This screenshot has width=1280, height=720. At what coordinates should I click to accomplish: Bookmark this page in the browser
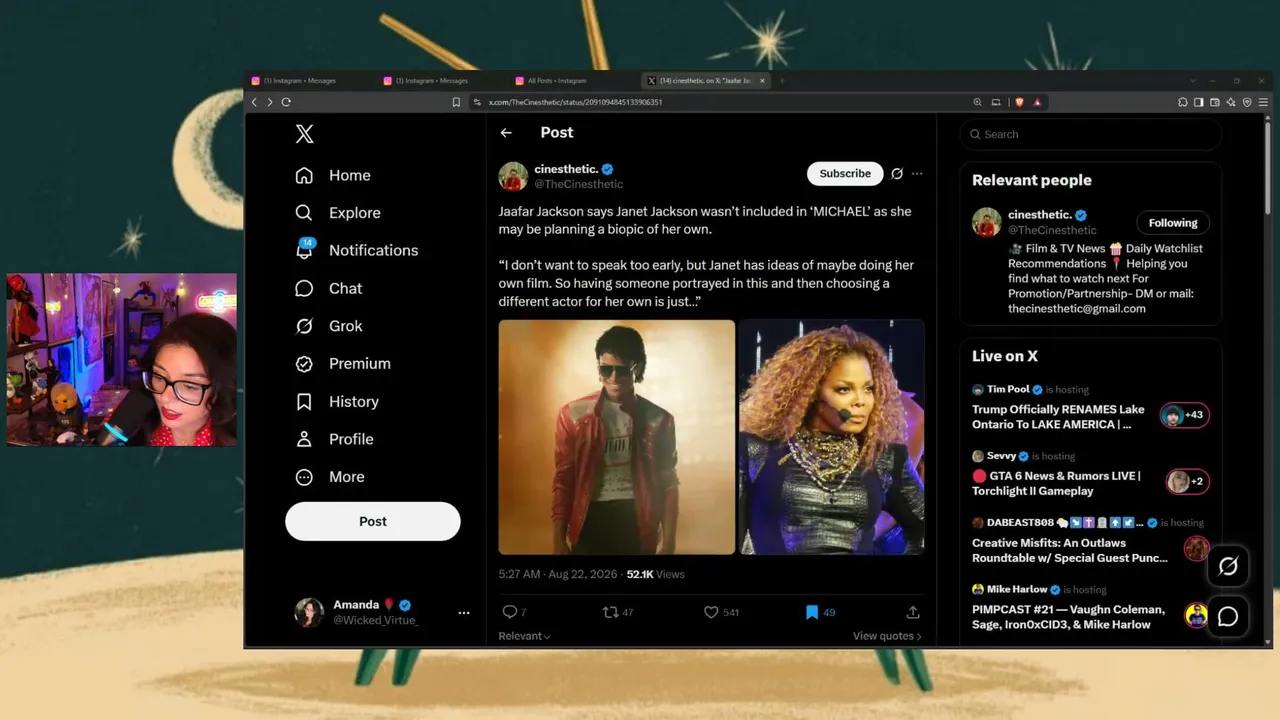coord(456,102)
